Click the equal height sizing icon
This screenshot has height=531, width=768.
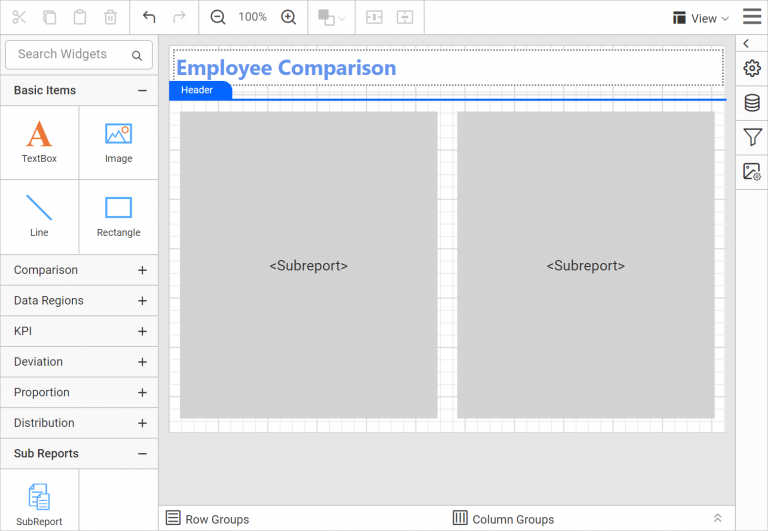point(405,17)
